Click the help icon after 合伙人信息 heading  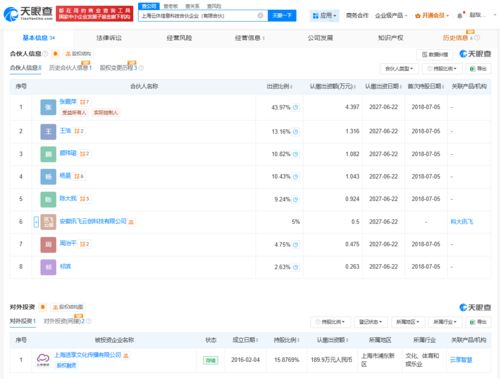[x=45, y=54]
